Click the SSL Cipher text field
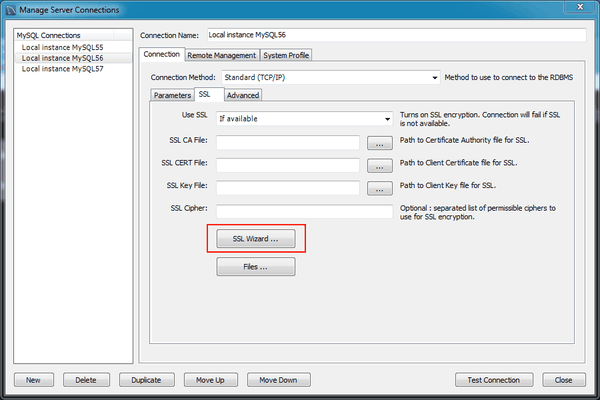Viewport: 600px width, 400px height. pyautogui.click(x=304, y=211)
